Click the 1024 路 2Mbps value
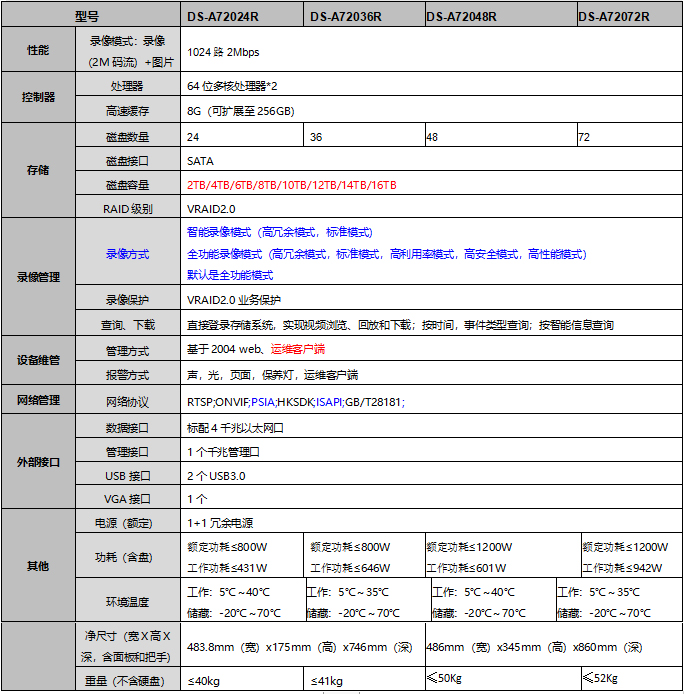684x694 pixels. [x=223, y=52]
